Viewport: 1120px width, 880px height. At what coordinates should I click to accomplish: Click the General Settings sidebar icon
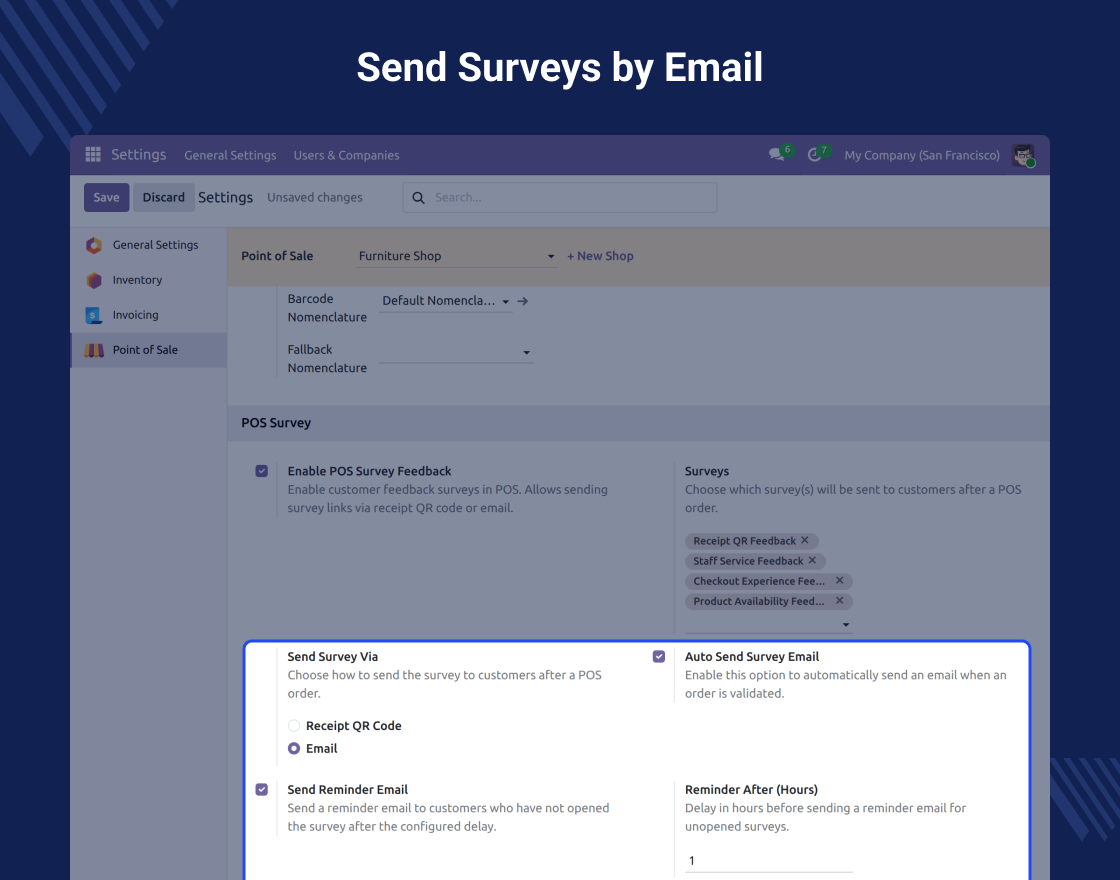click(x=94, y=245)
